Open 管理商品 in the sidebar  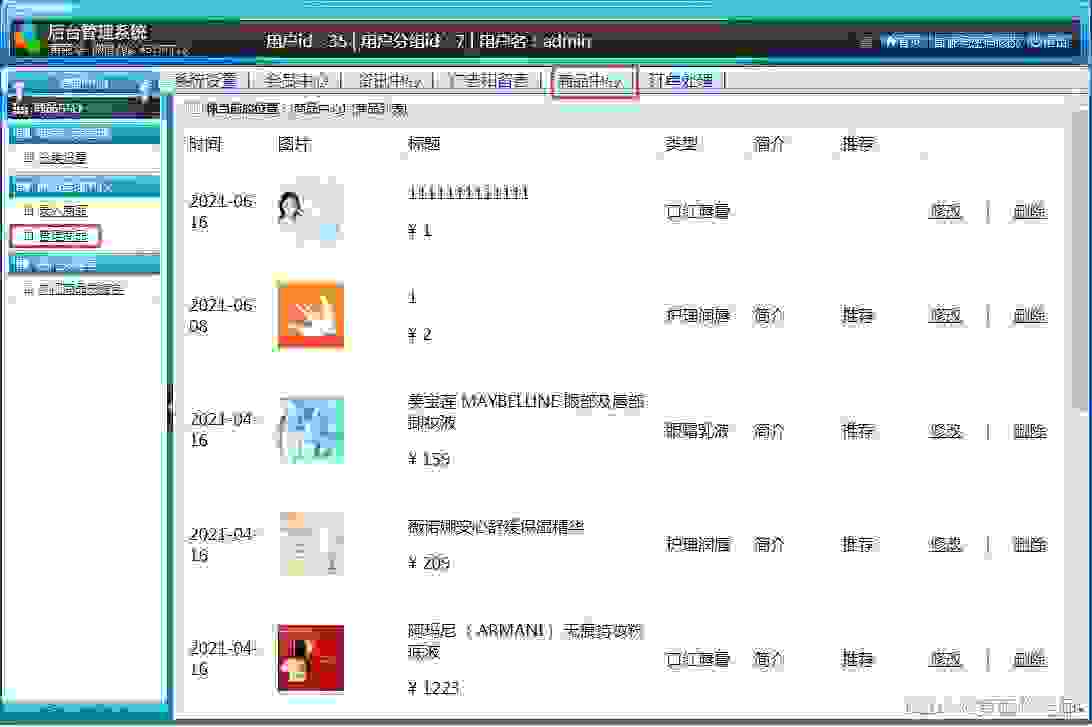click(63, 236)
